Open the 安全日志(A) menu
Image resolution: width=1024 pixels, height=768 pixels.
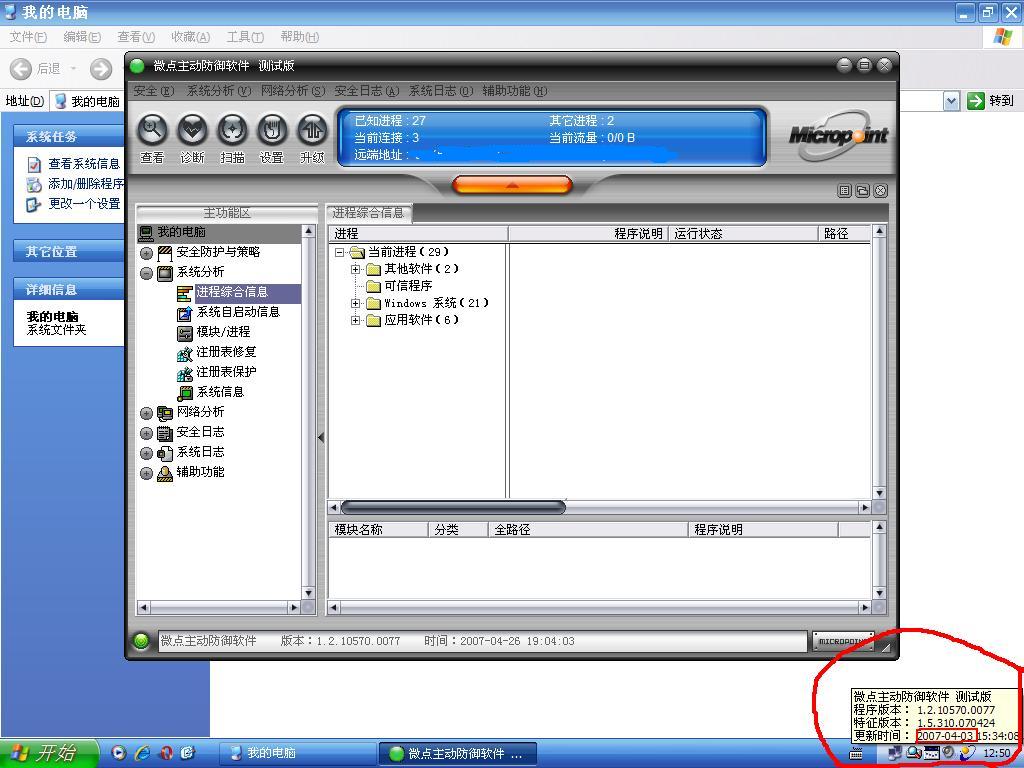(x=366, y=91)
